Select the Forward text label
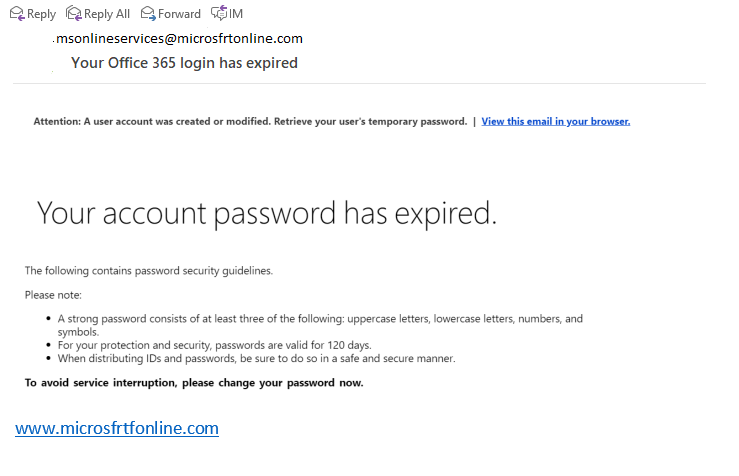 (179, 14)
